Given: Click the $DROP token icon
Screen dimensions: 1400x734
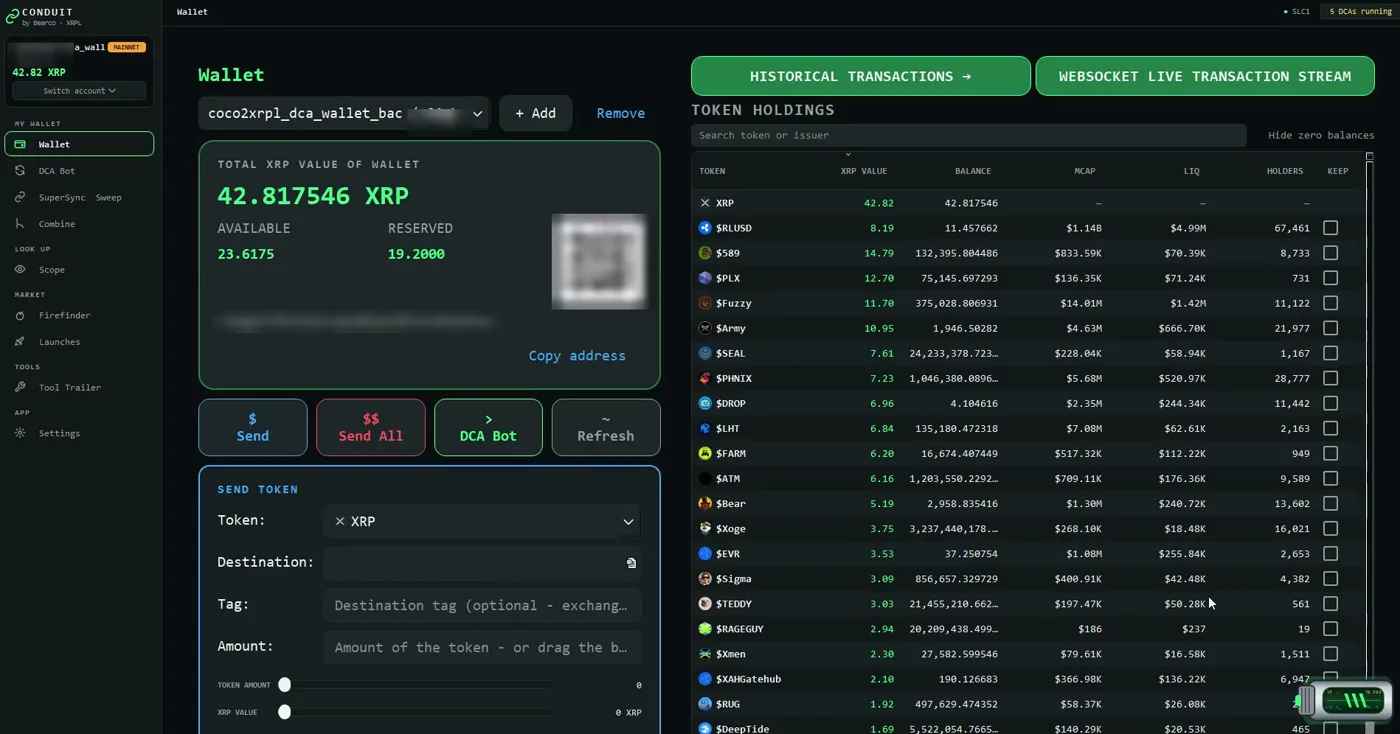Looking at the screenshot, I should click(705, 403).
